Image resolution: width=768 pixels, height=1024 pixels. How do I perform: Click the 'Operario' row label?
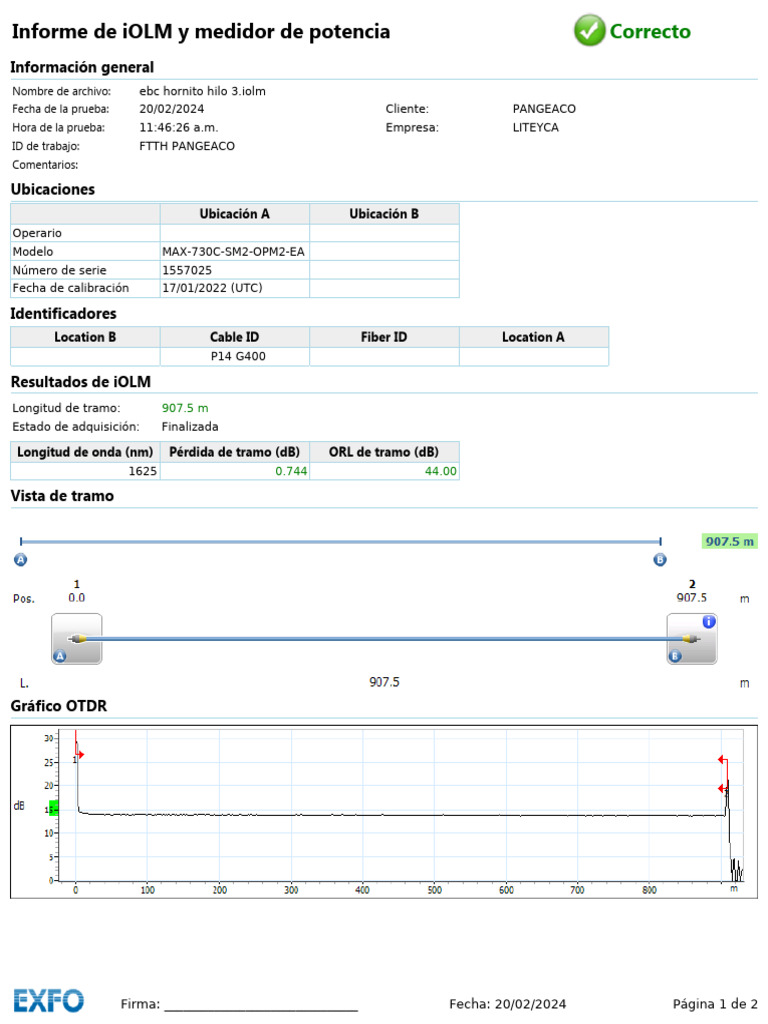tap(37, 233)
